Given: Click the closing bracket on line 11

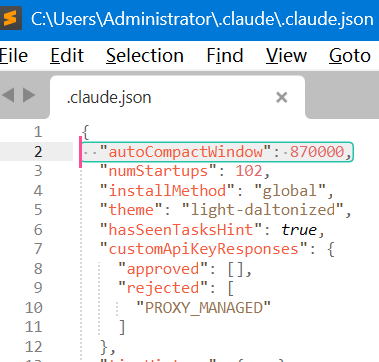Looking at the screenshot, I should click(122, 327).
